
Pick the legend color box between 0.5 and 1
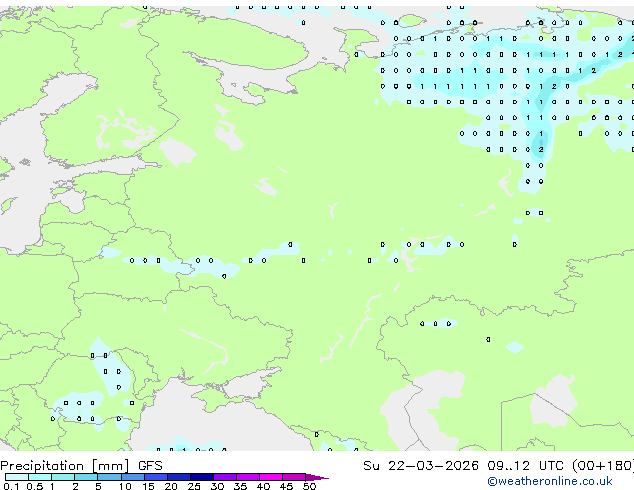coord(40,477)
